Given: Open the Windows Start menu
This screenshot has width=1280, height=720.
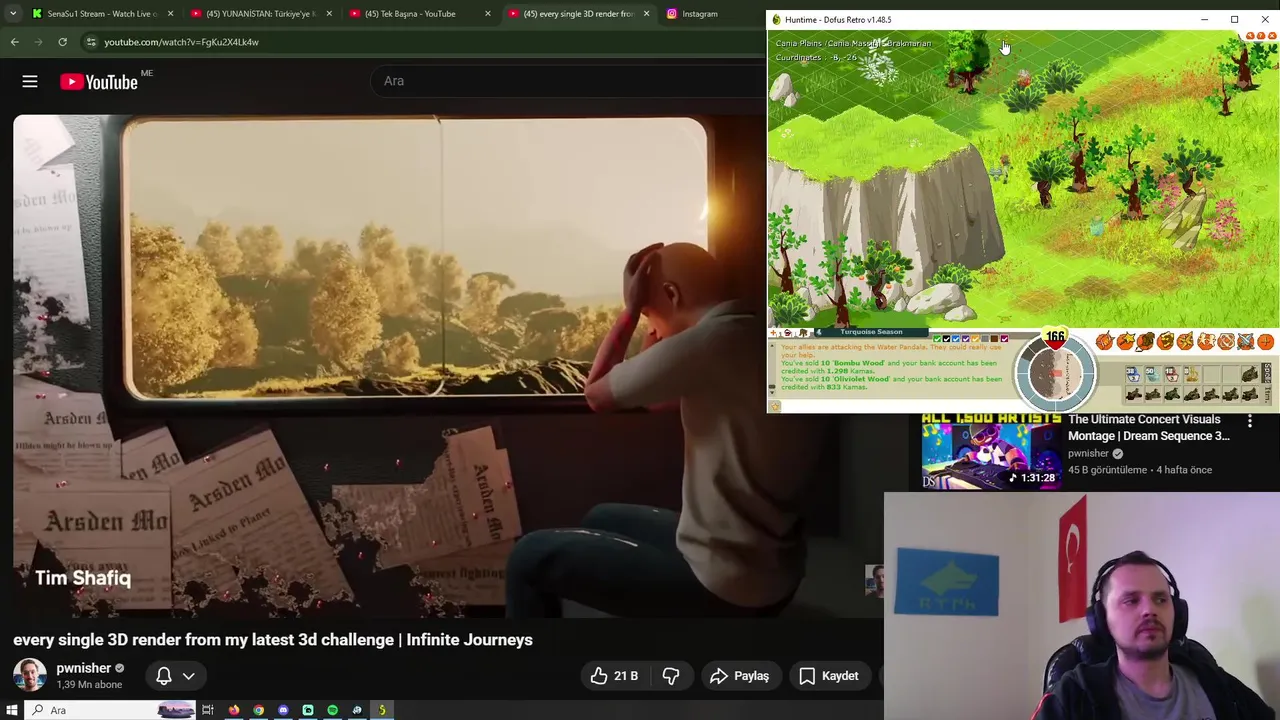Looking at the screenshot, I should tap(12, 710).
